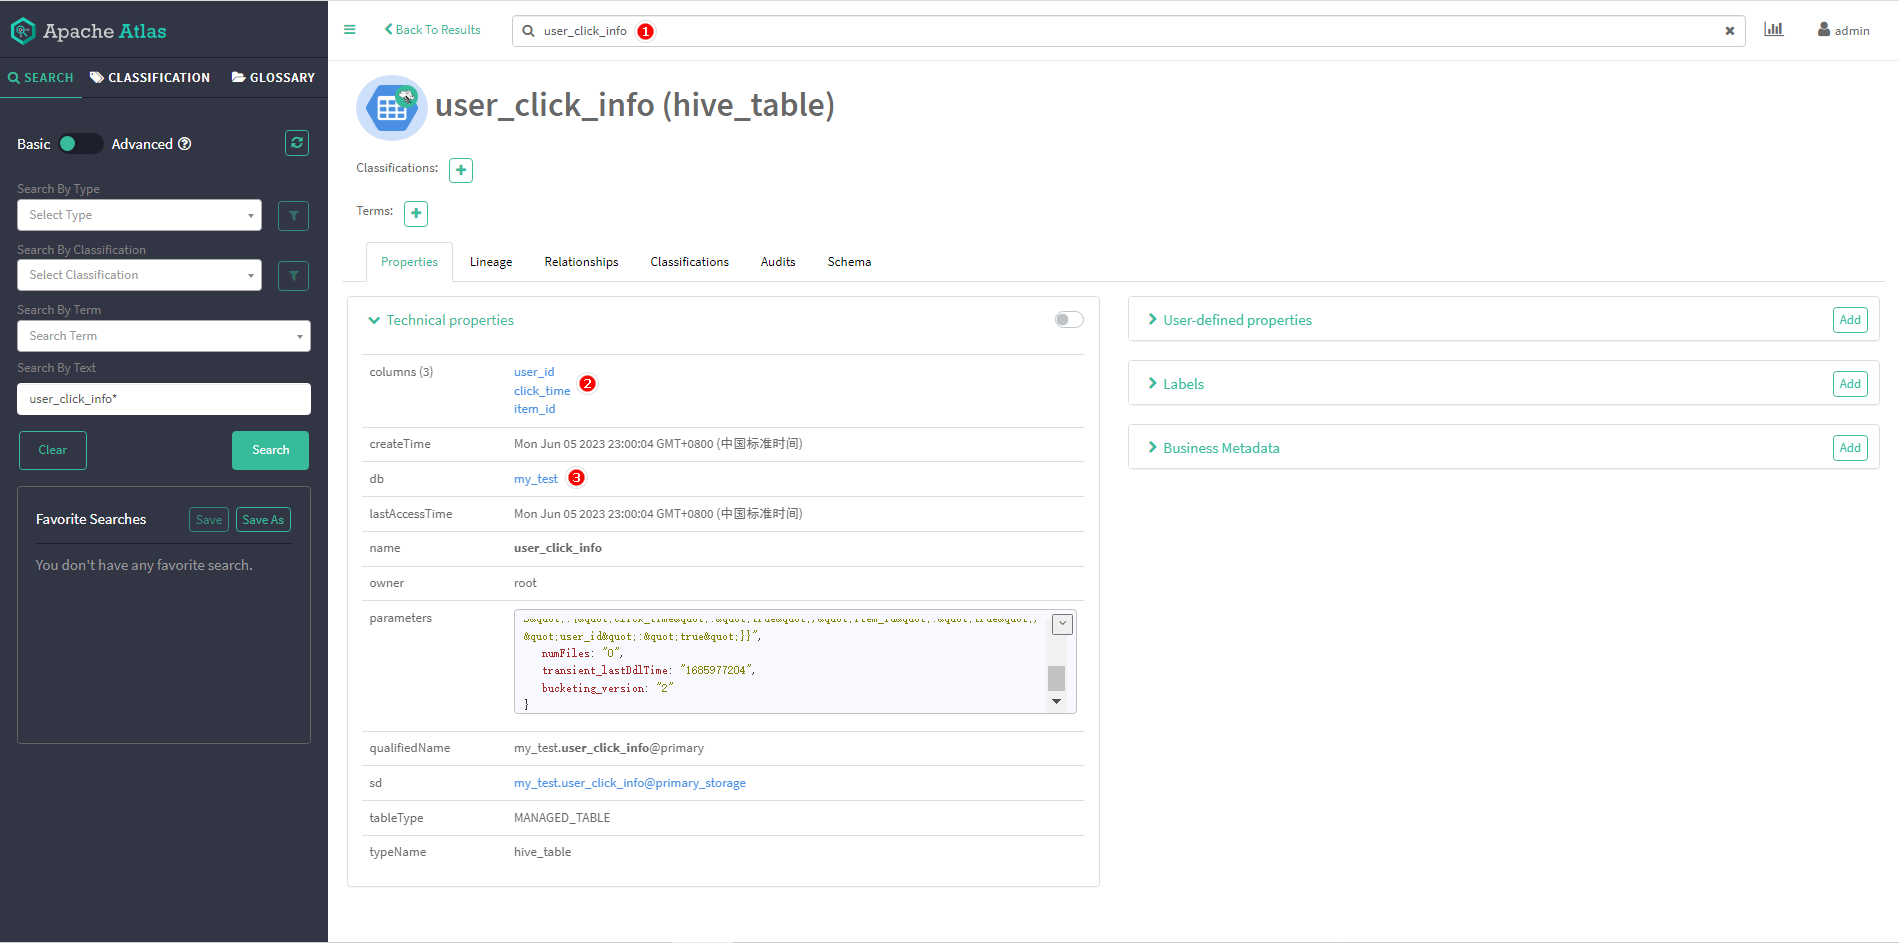The image size is (1899, 943).
Task: Toggle the Technical properties switch
Action: click(x=1069, y=320)
